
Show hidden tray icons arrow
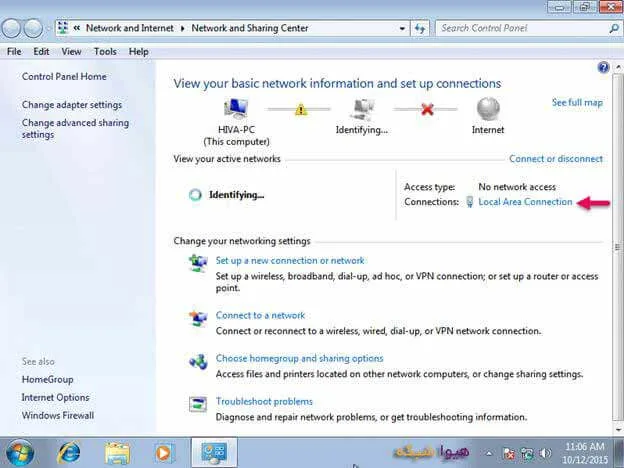click(x=489, y=453)
